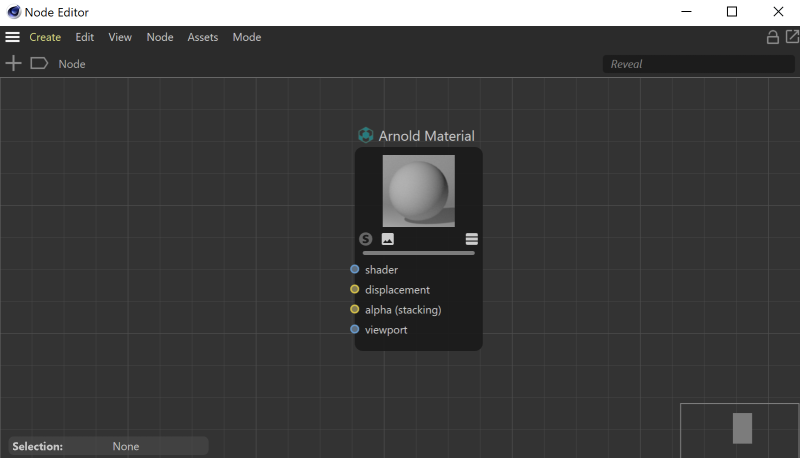
Task: Open the hamburger menu in the menu bar
Action: coord(12,37)
